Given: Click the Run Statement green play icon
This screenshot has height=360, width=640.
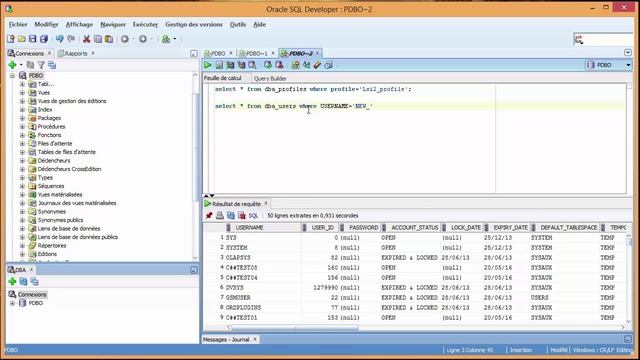Looking at the screenshot, I should click(208, 65).
